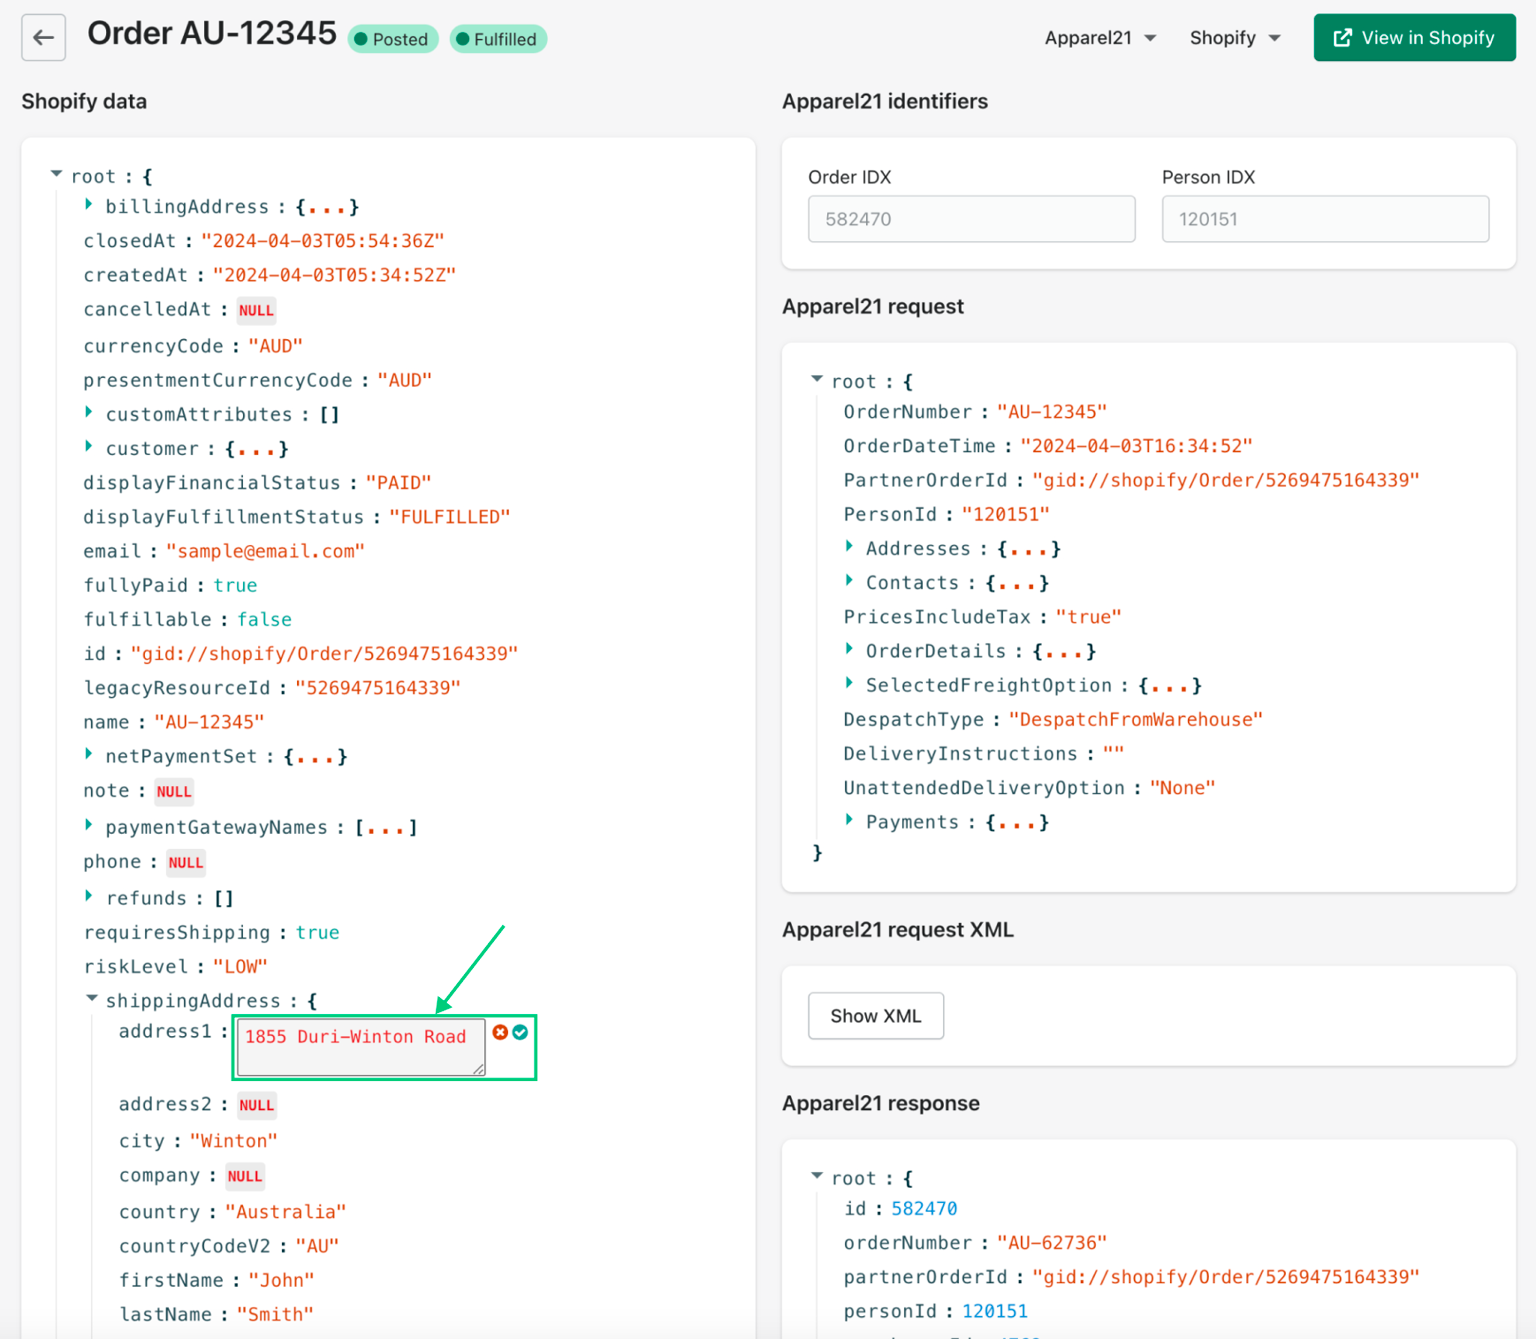Select the lastName value "Smith"
Image resolution: width=1536 pixels, height=1339 pixels.
(275, 1314)
